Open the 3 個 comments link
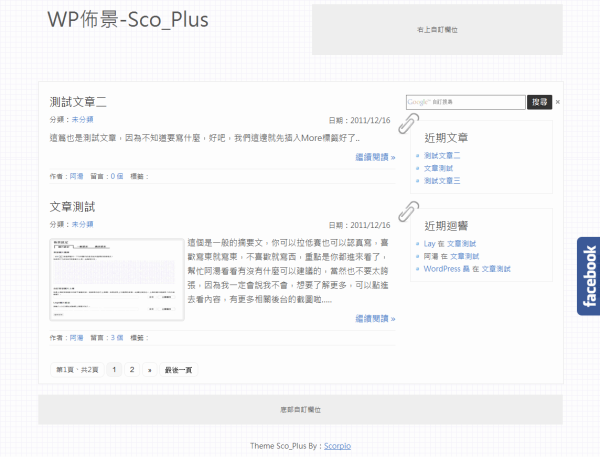This screenshot has width=600, height=457. click(116, 338)
